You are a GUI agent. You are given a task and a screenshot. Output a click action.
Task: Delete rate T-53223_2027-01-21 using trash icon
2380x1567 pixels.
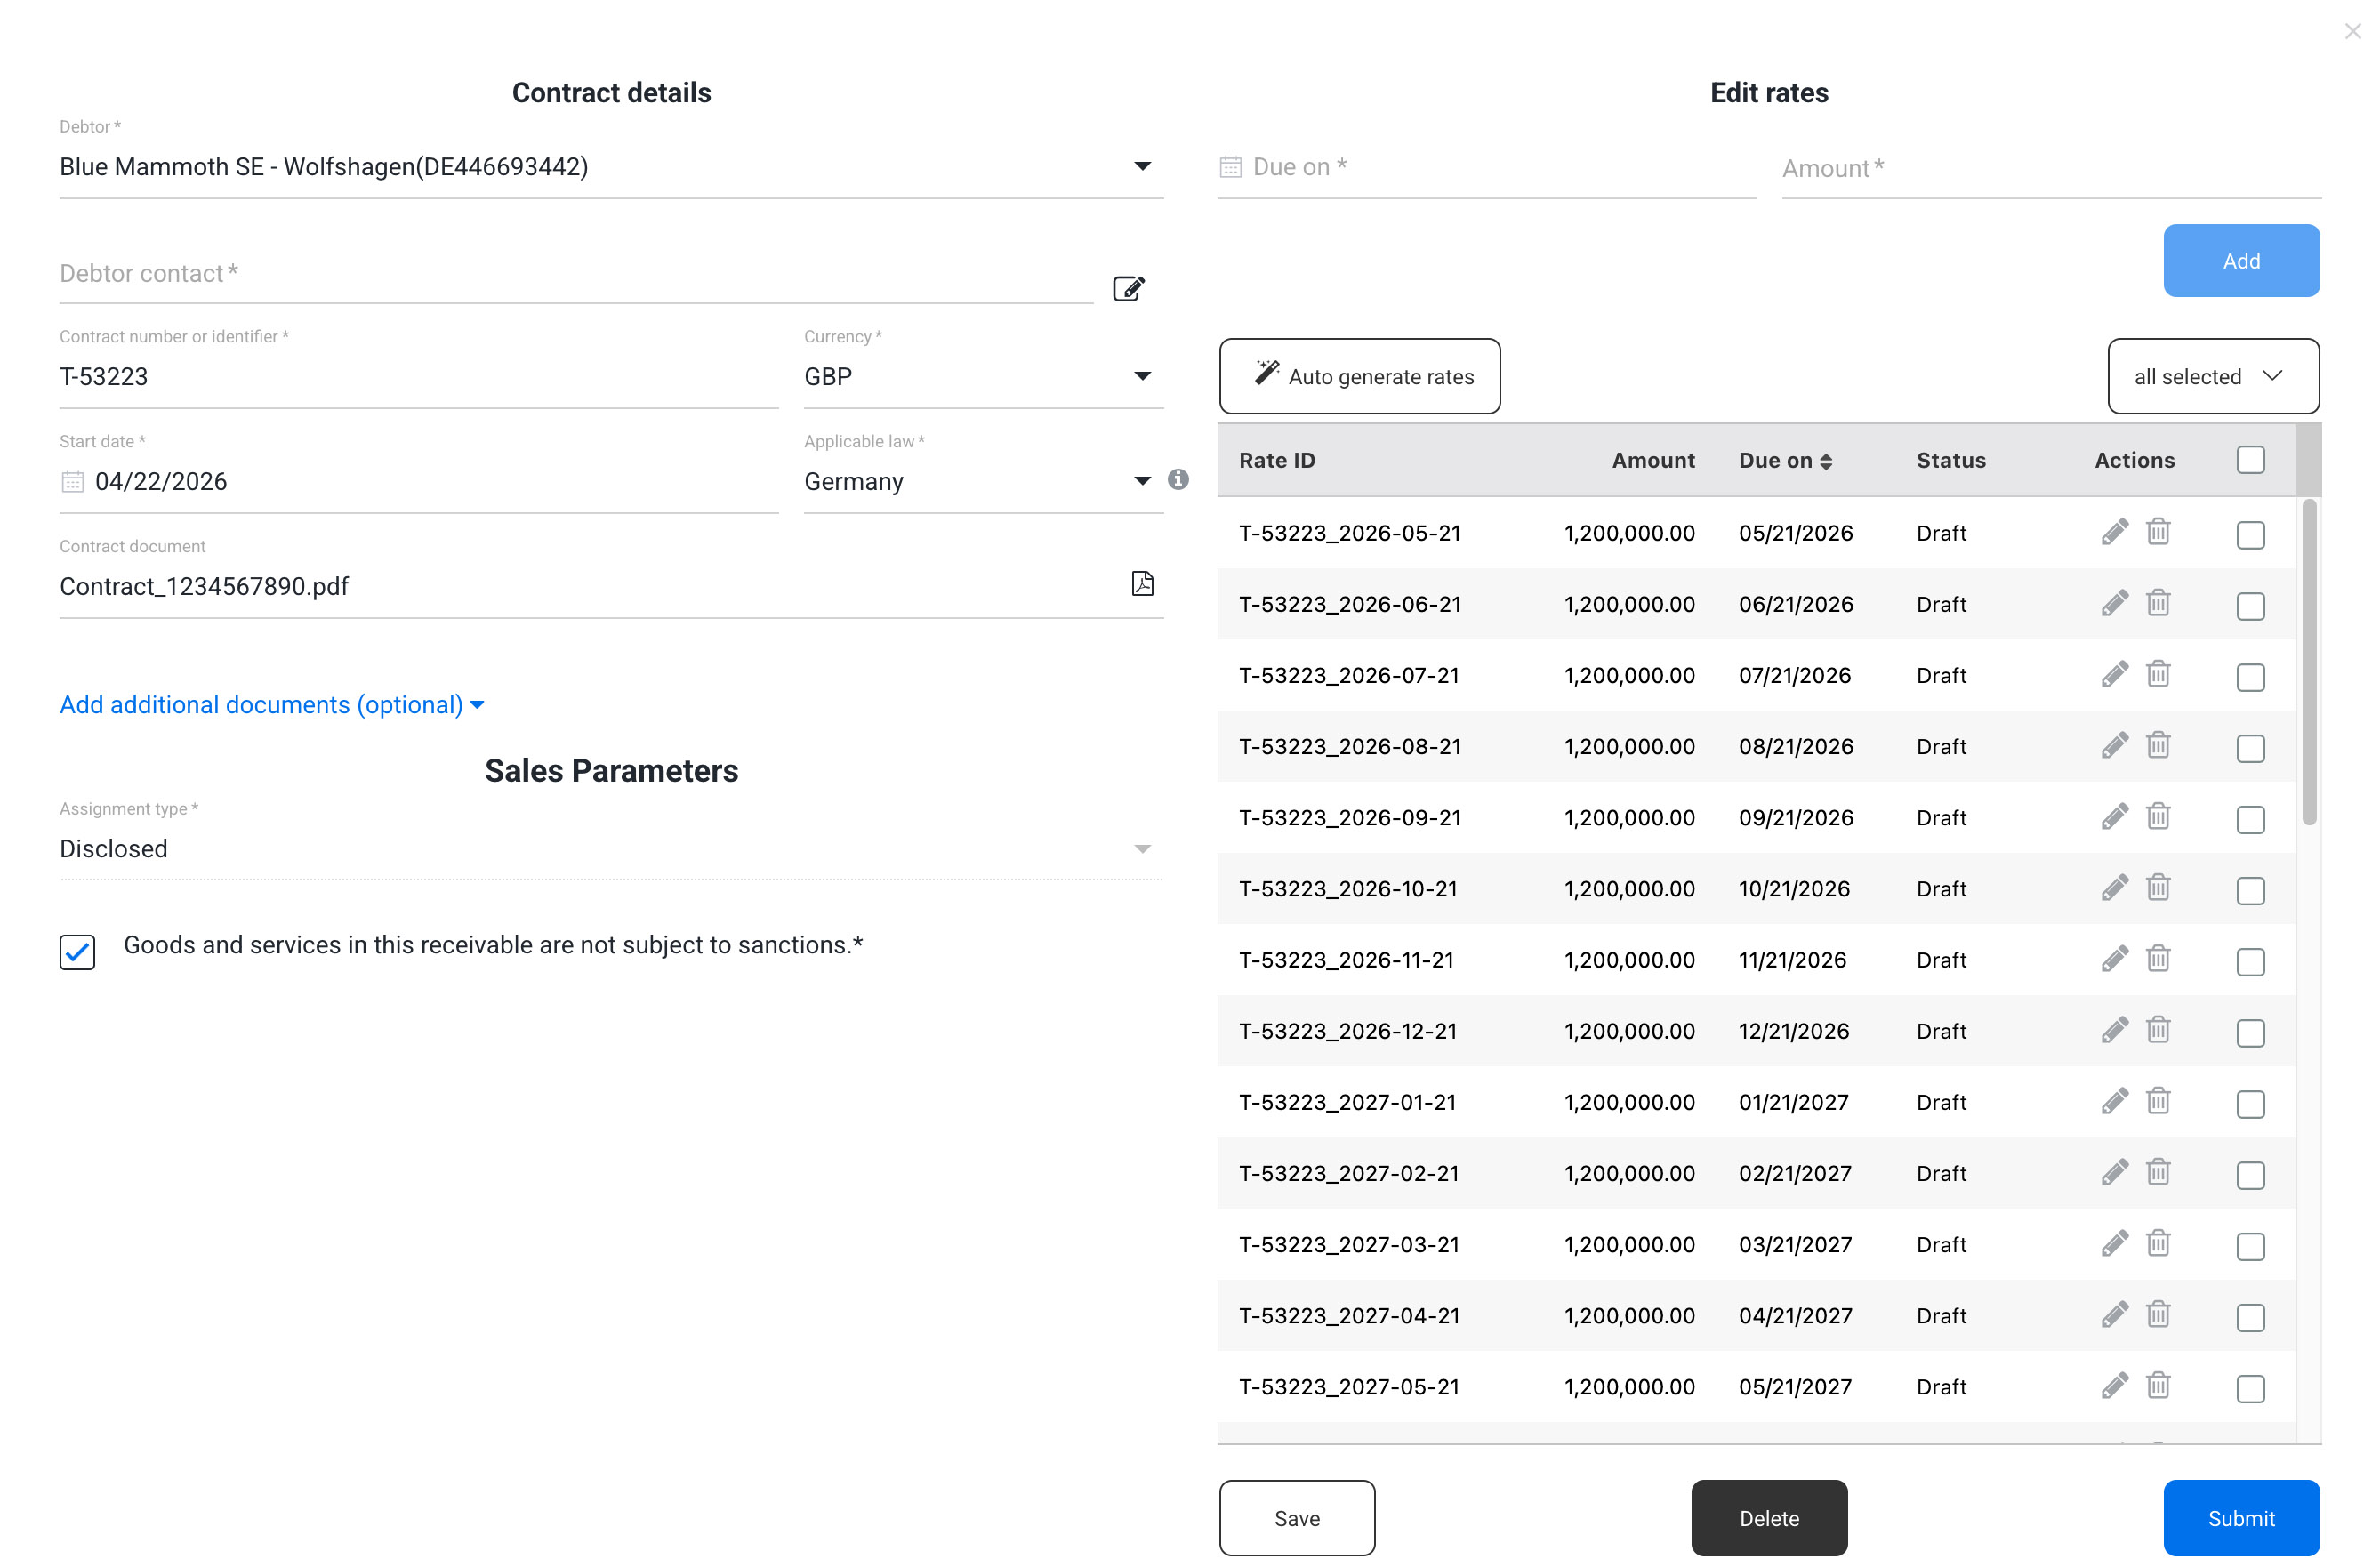[x=2158, y=1101]
